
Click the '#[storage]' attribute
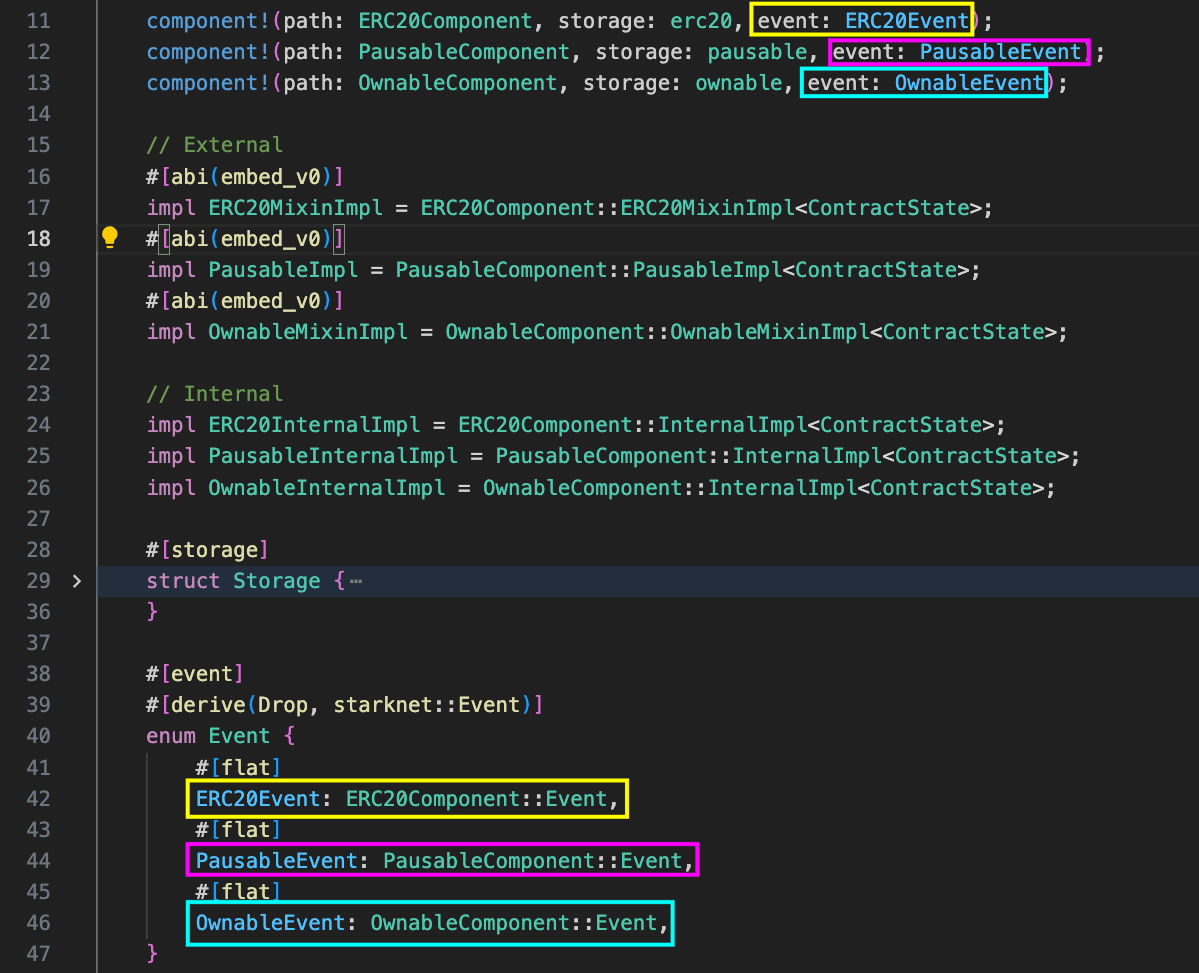(208, 549)
